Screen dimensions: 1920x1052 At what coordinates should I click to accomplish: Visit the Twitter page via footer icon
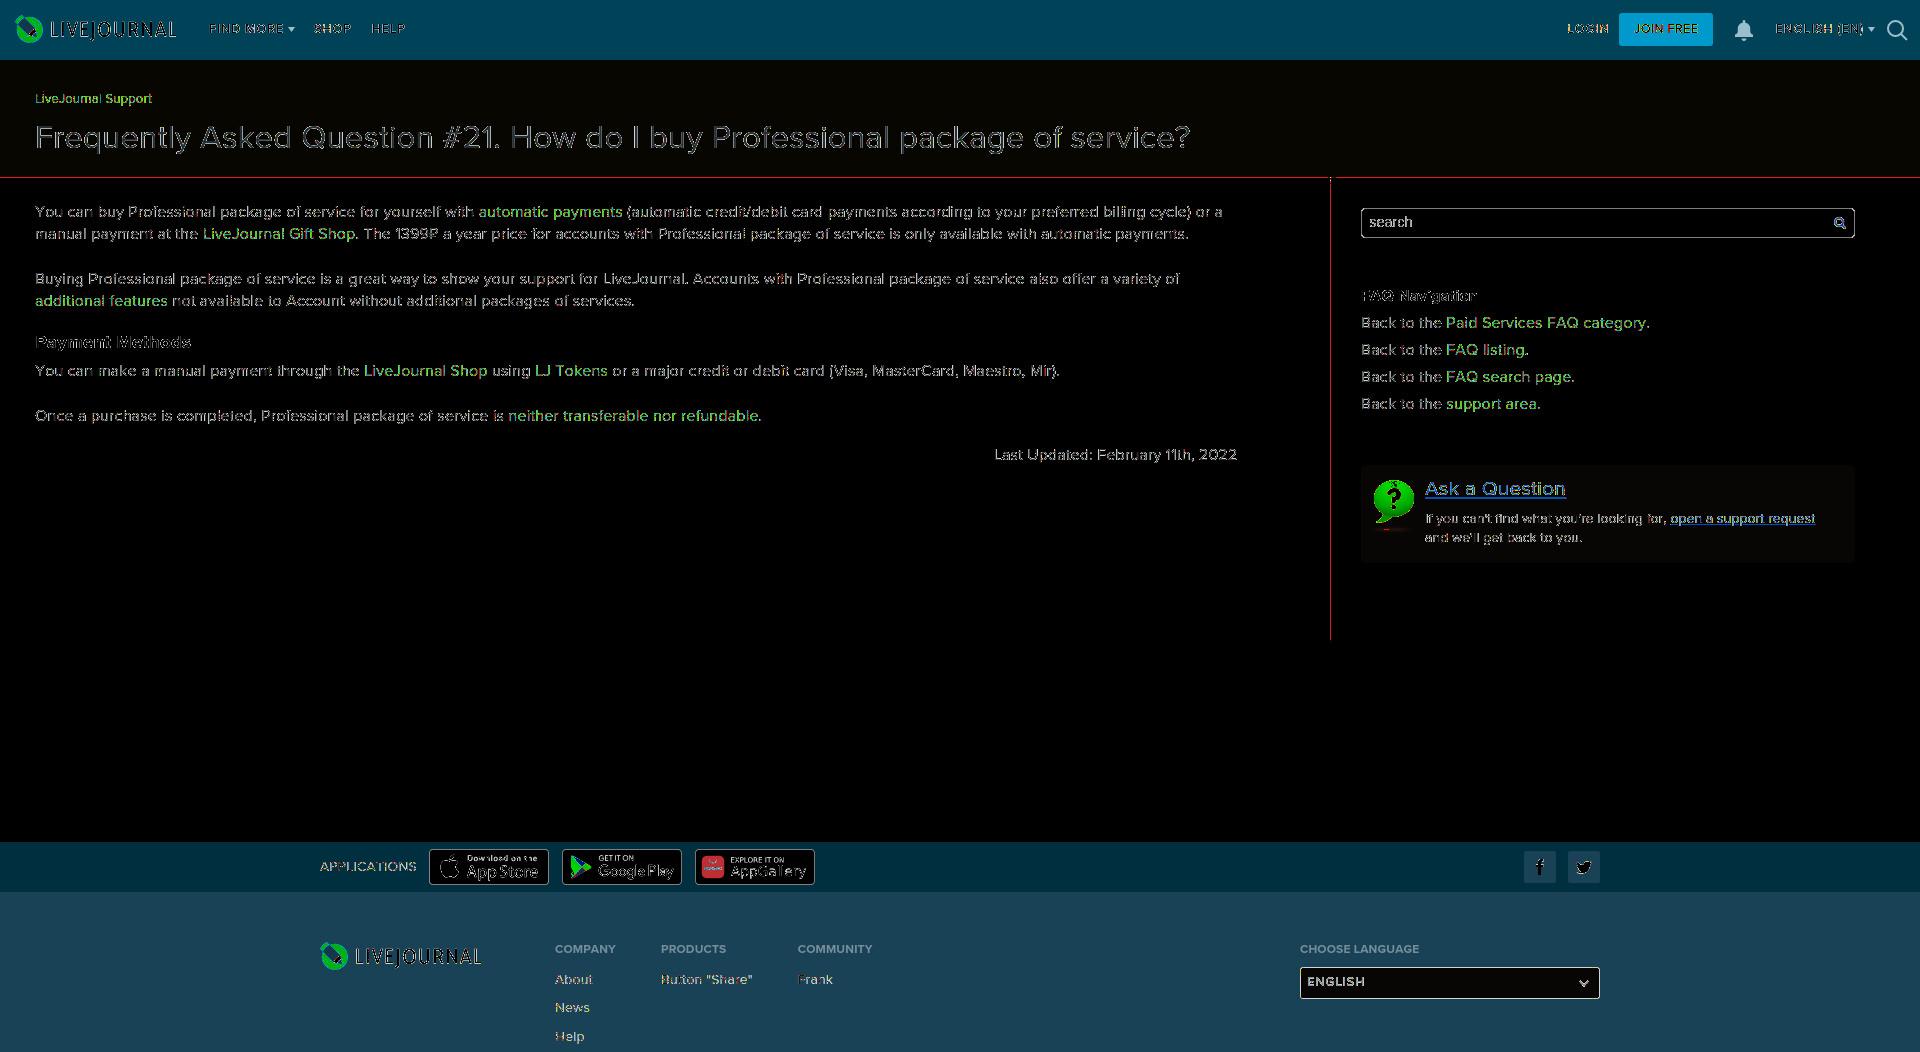click(1584, 867)
